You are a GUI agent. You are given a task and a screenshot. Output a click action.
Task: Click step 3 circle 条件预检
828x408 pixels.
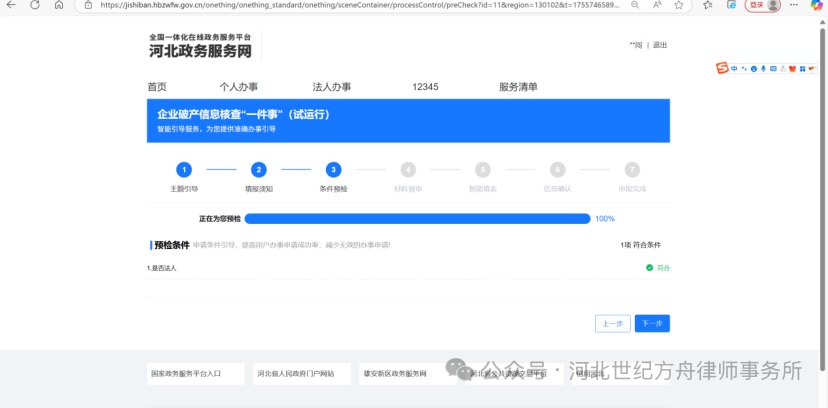tap(333, 169)
